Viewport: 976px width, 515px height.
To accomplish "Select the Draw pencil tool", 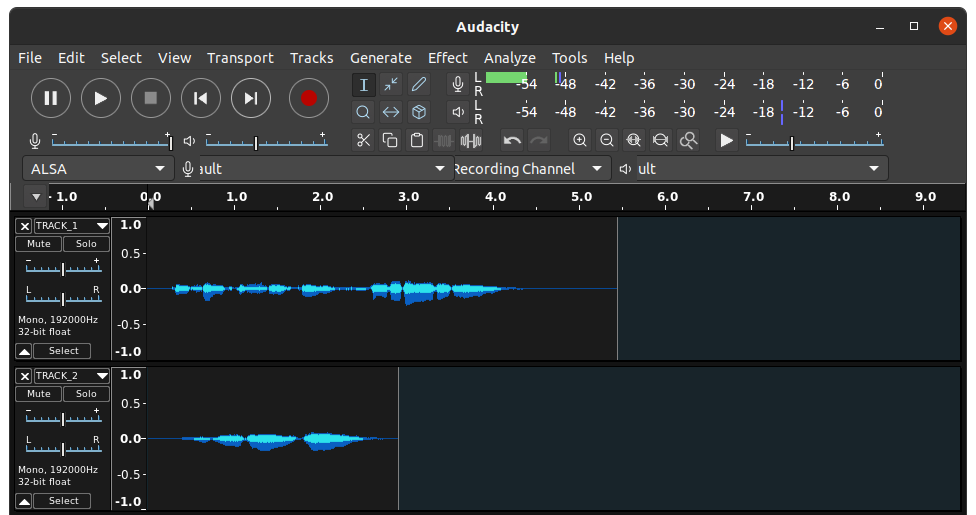I will (x=419, y=85).
